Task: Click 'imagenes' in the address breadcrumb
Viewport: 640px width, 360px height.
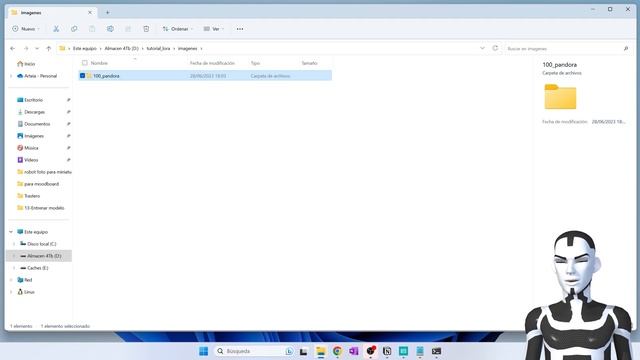Action: [x=188, y=49]
